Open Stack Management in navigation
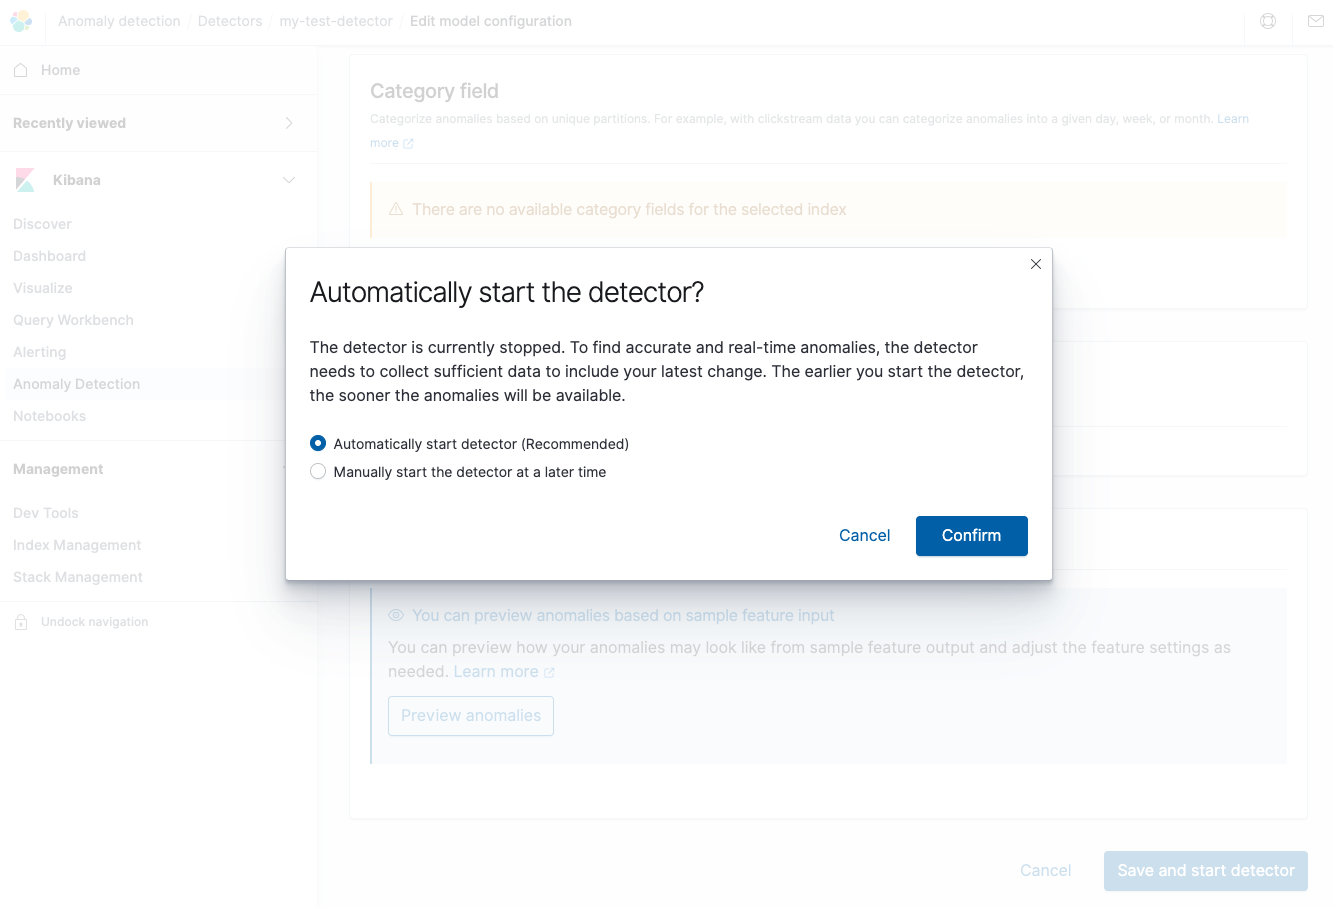This screenshot has height=907, width=1333. [78, 577]
